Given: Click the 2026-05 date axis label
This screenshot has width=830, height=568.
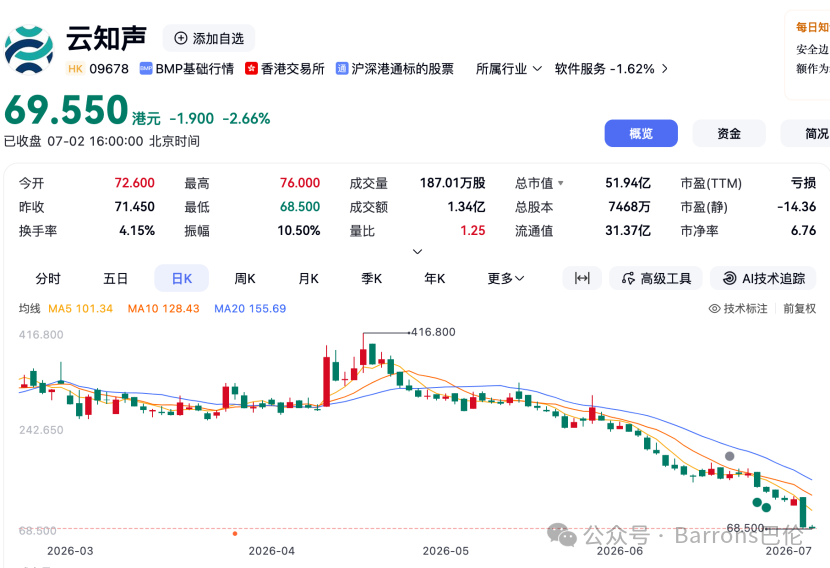Looking at the screenshot, I should pyautogui.click(x=446, y=551).
